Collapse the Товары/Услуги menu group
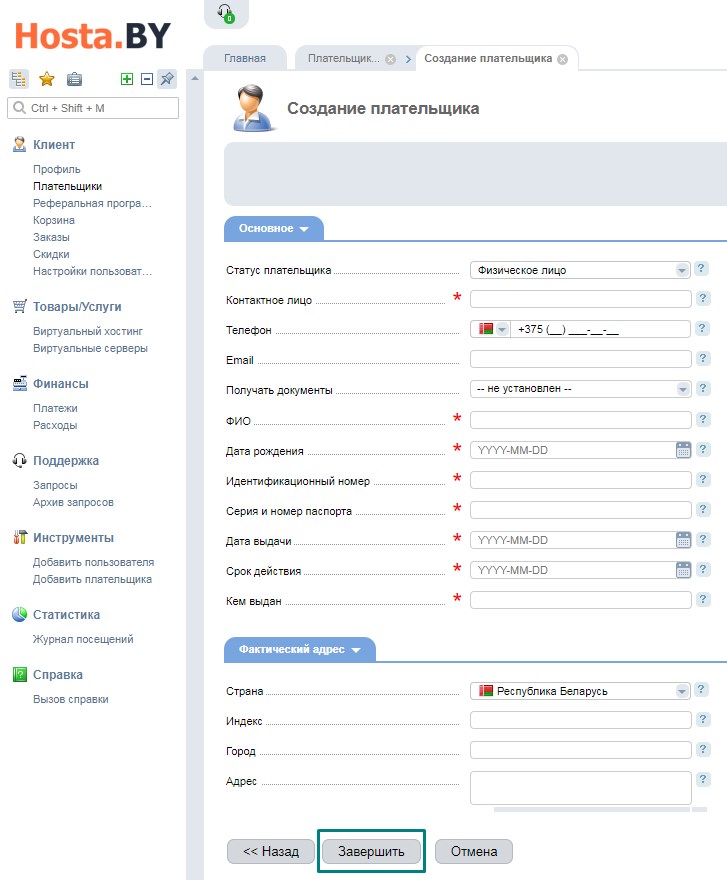 pyautogui.click(x=77, y=307)
